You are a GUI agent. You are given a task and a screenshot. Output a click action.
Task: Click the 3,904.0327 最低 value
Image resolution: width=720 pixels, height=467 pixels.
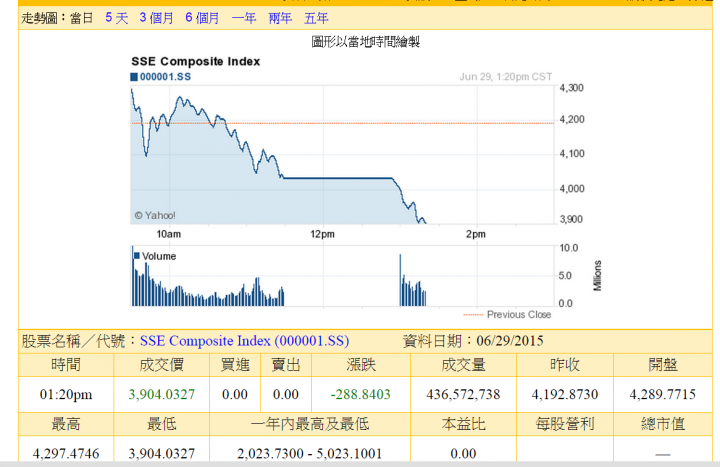162,454
